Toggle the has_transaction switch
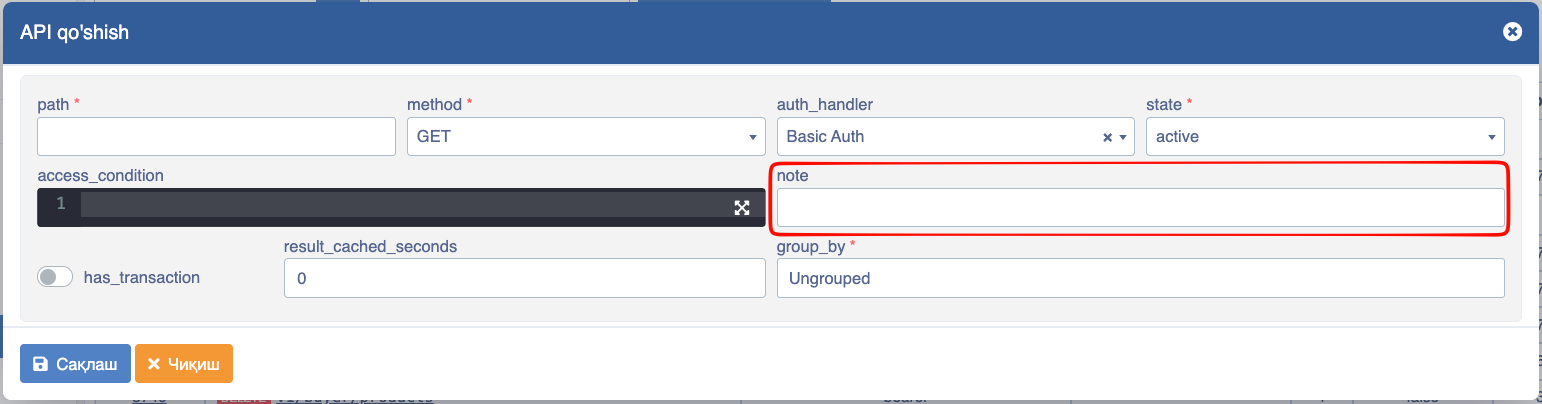 pos(55,277)
